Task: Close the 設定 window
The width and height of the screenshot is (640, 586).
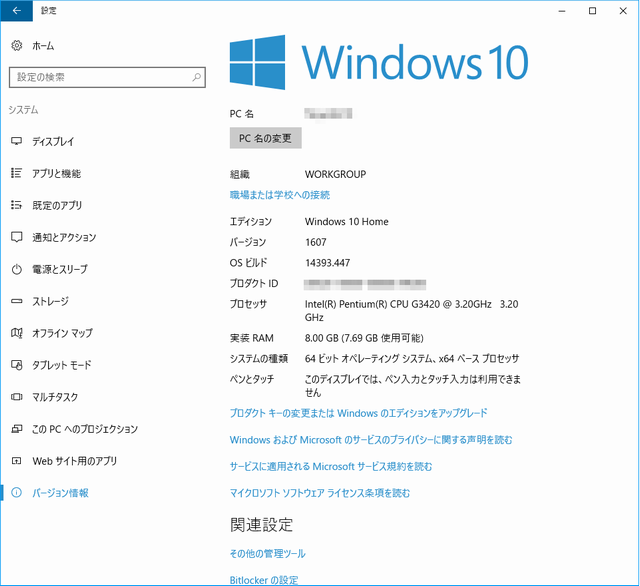Action: [x=623, y=11]
